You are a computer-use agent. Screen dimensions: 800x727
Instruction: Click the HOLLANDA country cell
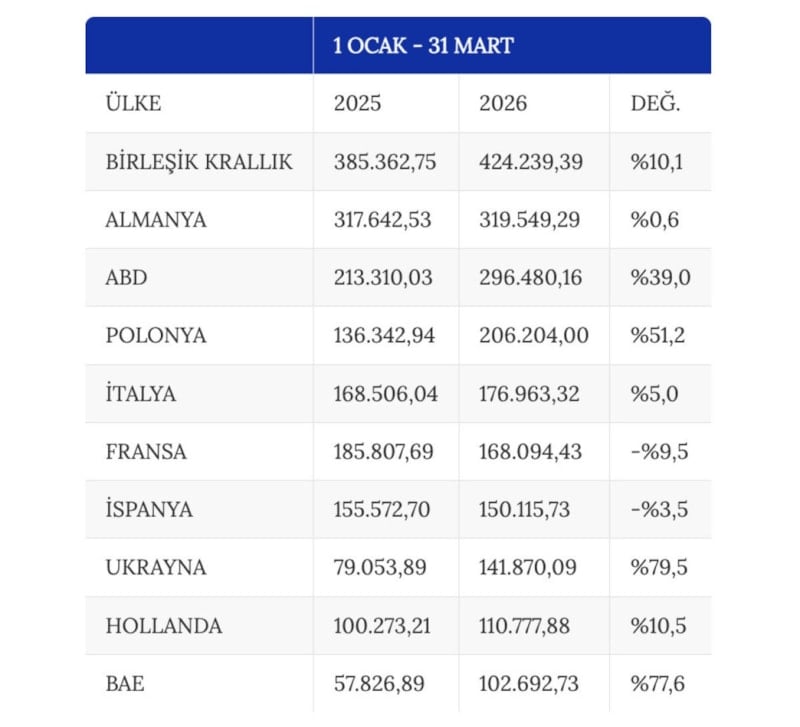point(164,626)
